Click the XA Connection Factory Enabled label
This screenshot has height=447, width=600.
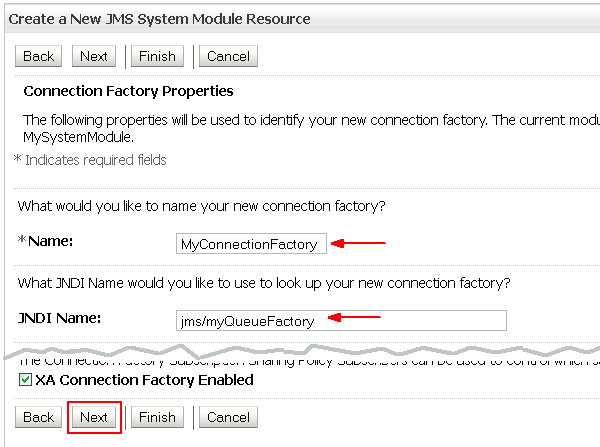coord(144,380)
